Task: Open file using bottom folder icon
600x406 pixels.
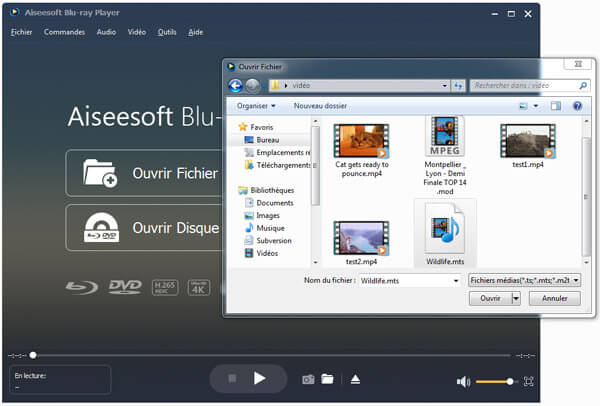Action: pyautogui.click(x=327, y=380)
